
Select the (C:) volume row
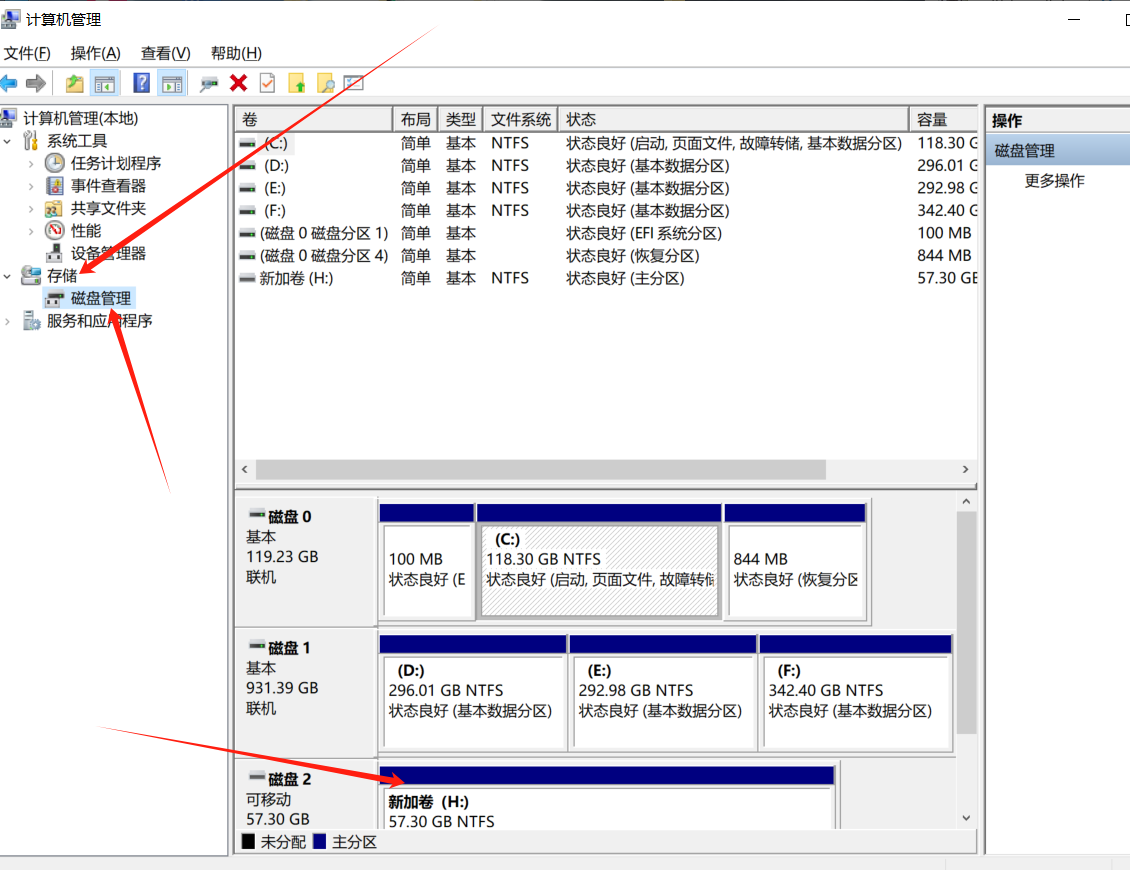point(606,143)
